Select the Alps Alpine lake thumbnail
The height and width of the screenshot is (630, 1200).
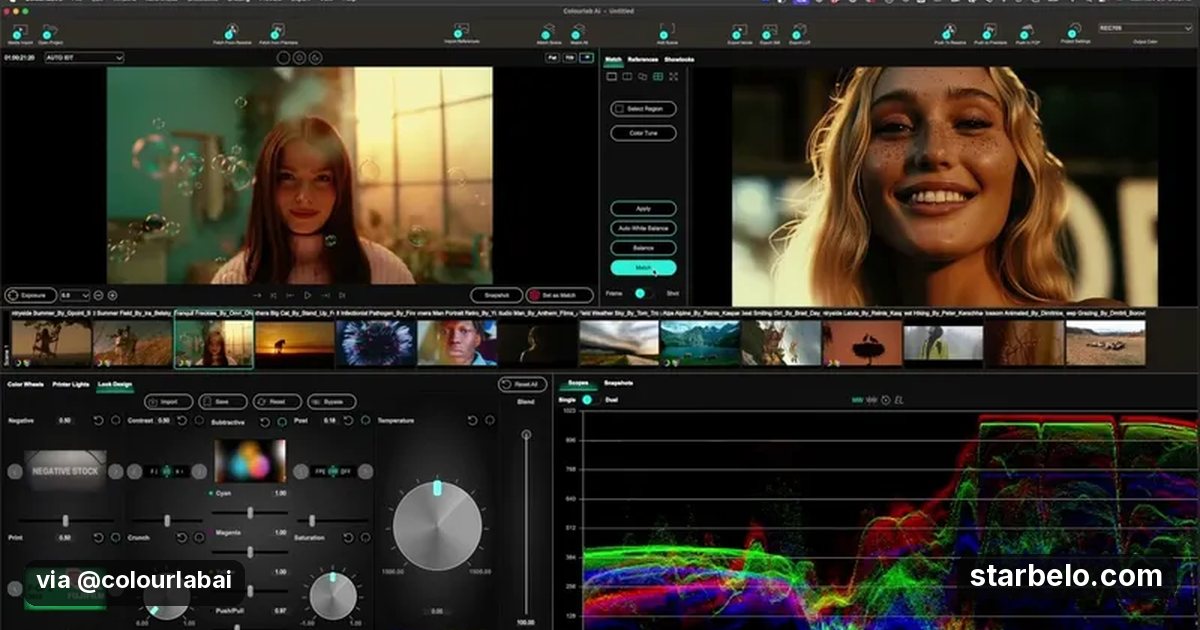(699, 342)
